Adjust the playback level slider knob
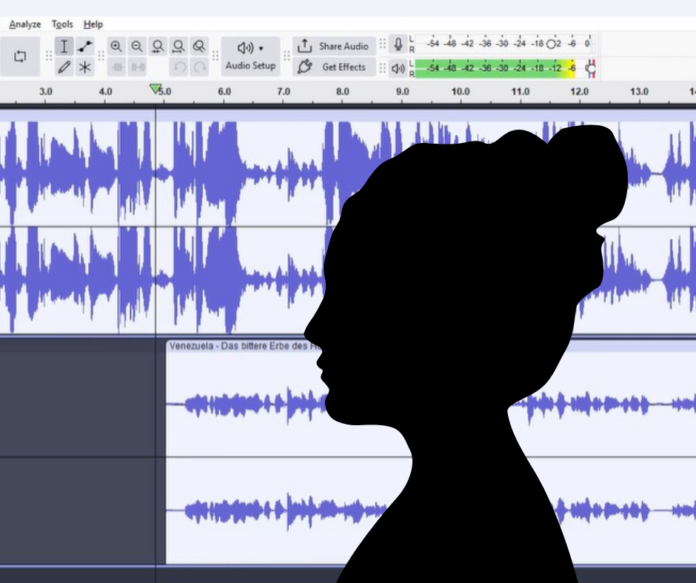Viewport: 696px width, 583px height. pyautogui.click(x=591, y=68)
